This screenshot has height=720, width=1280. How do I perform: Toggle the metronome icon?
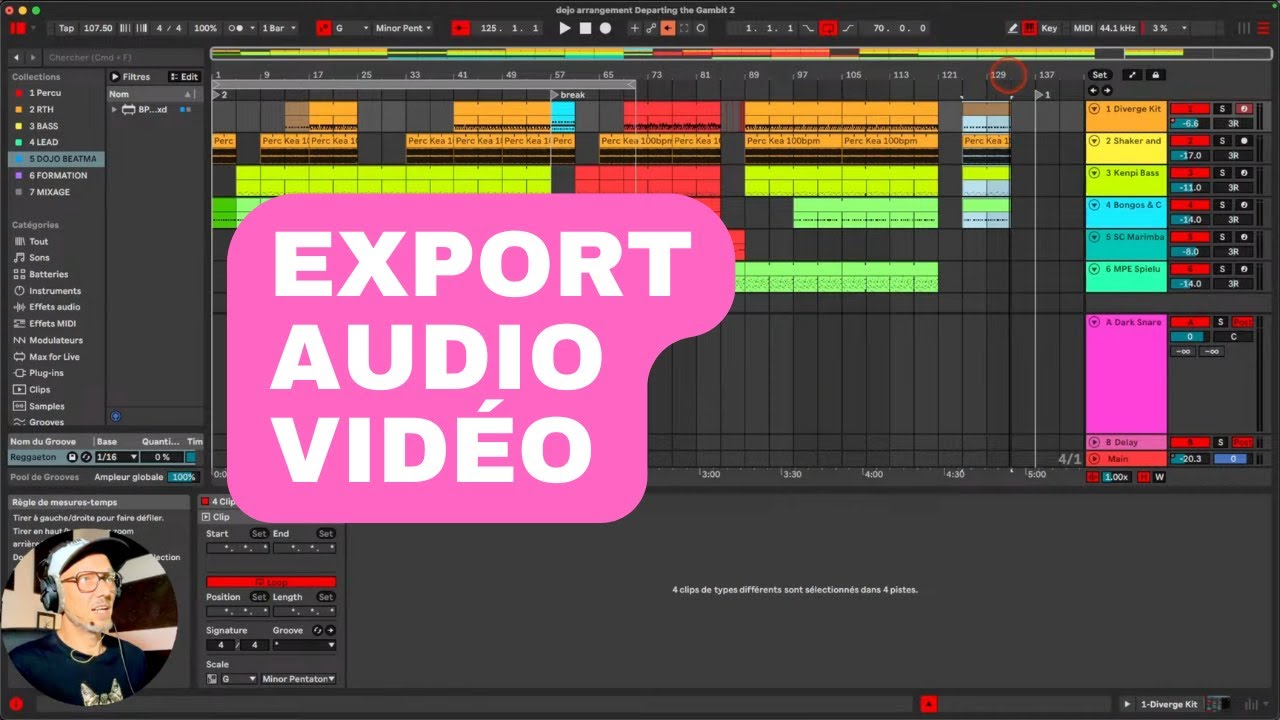tap(238, 28)
